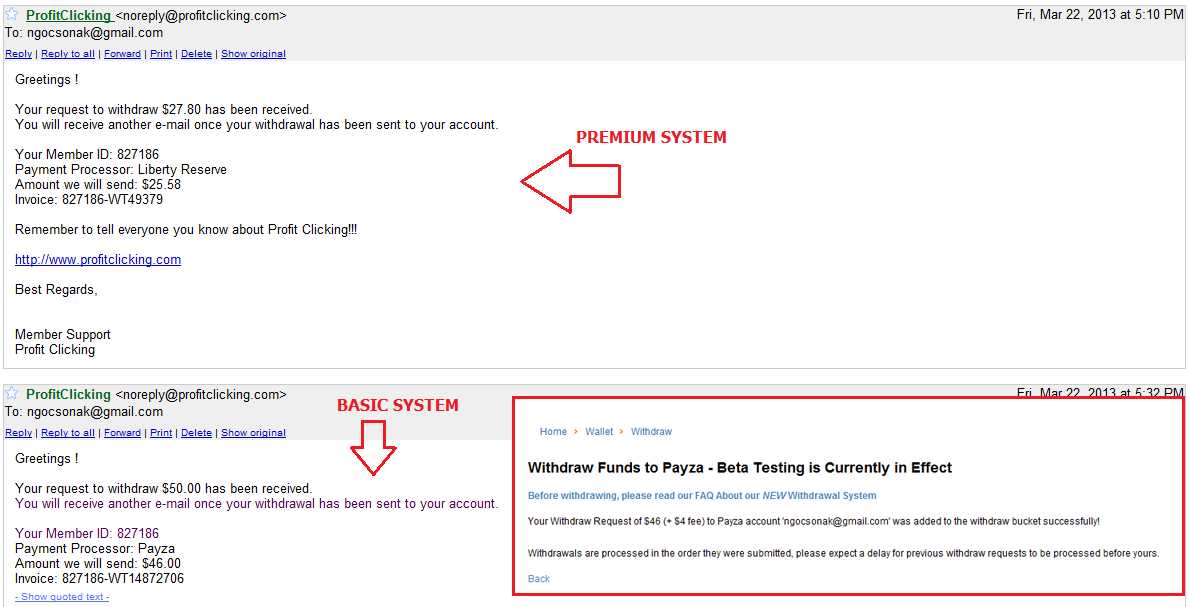Click the Back link on withdraw page
Screen dimensions: 1189x607
[x=538, y=578]
